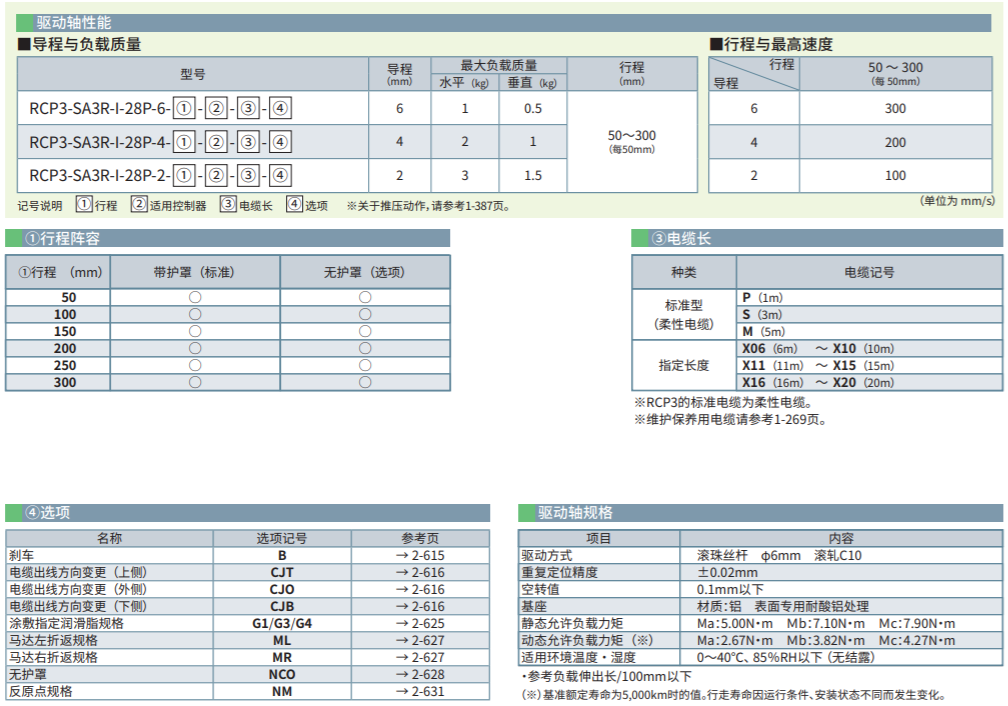The width and height of the screenshot is (1008, 706).
Task: Click the 参考负载伸出长/100mm以下 note
Action: click(606, 676)
